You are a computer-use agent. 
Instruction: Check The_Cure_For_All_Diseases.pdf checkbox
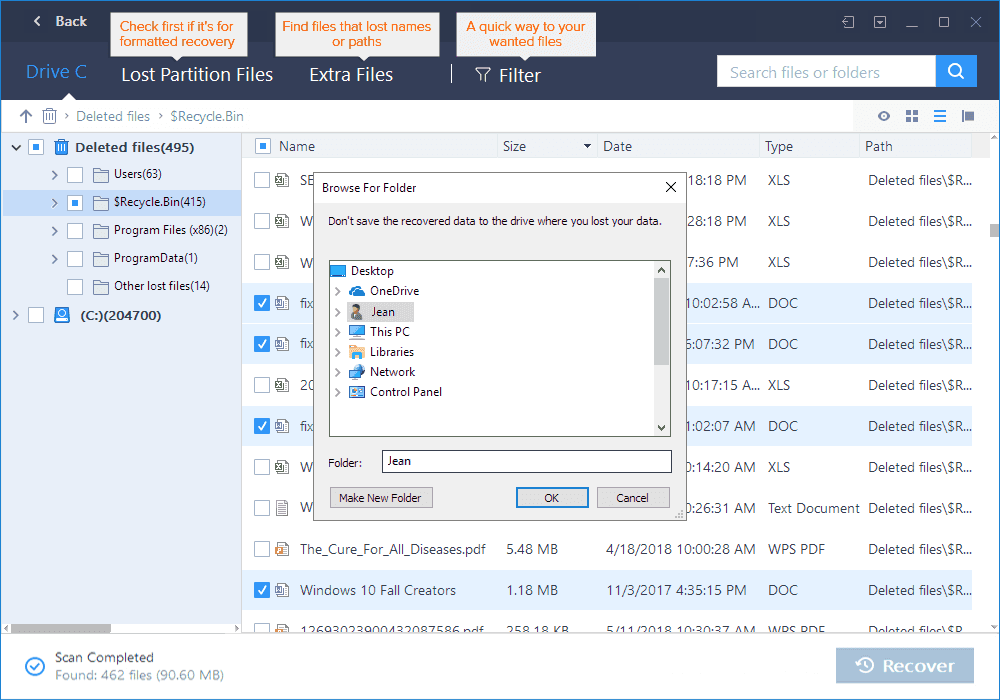(x=261, y=549)
